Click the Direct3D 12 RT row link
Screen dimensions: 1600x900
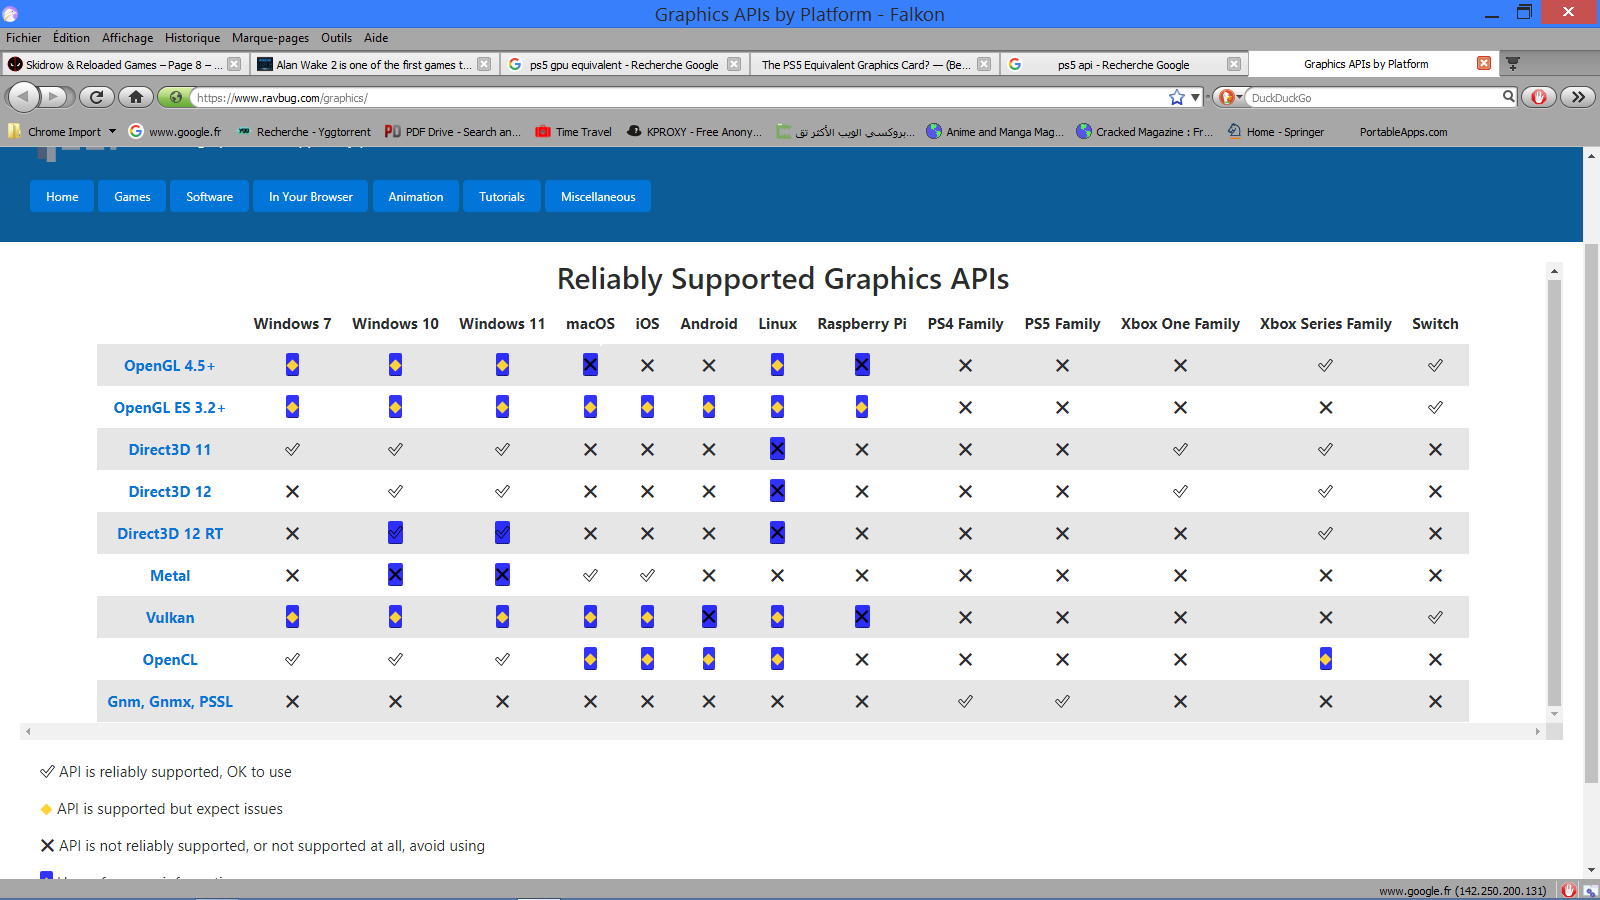(170, 534)
